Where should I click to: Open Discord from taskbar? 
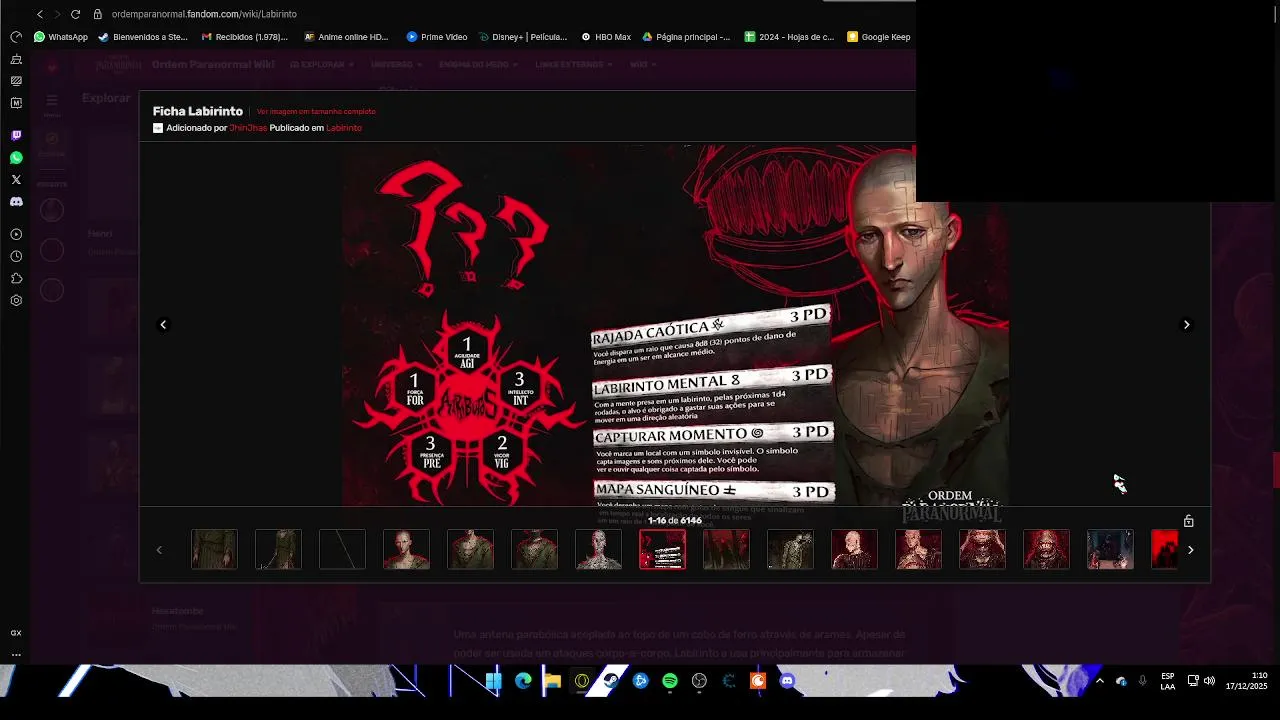point(787,681)
